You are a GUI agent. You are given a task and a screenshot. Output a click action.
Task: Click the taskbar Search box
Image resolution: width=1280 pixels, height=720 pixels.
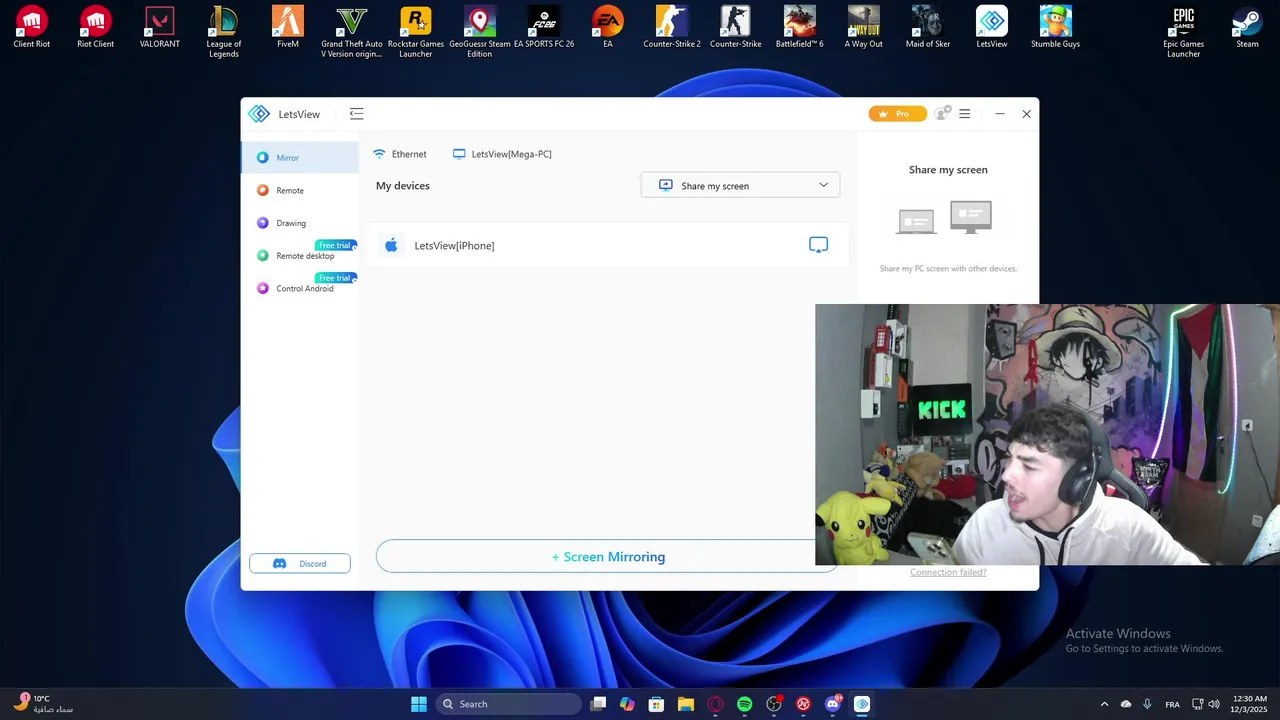pyautogui.click(x=509, y=704)
